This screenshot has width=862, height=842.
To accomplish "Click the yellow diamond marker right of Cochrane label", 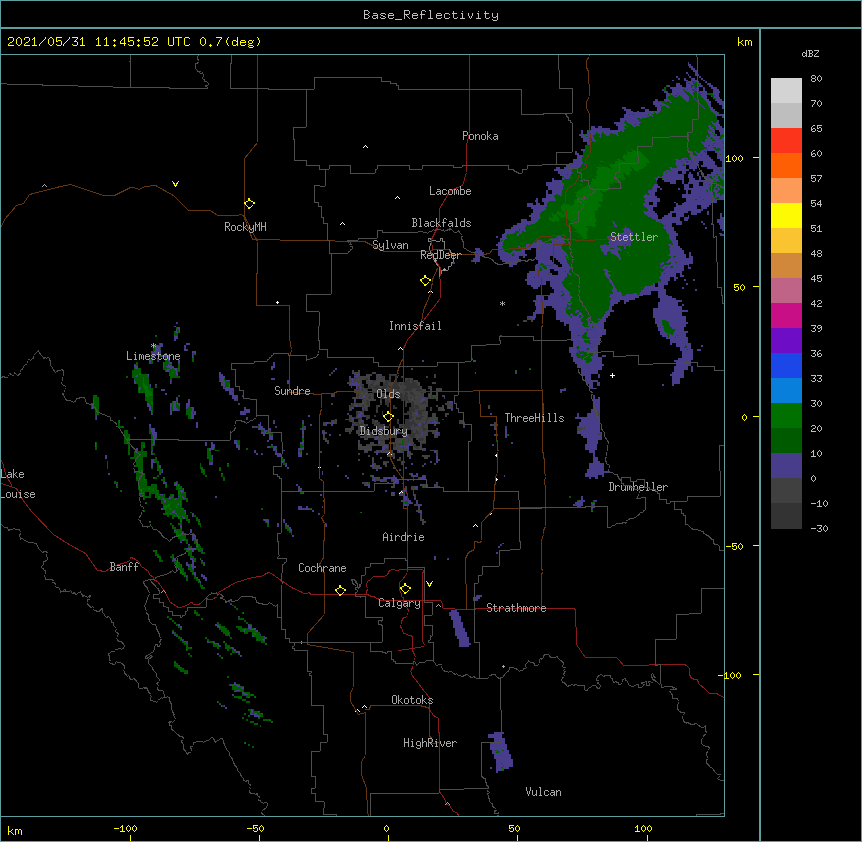I will (x=340, y=590).
